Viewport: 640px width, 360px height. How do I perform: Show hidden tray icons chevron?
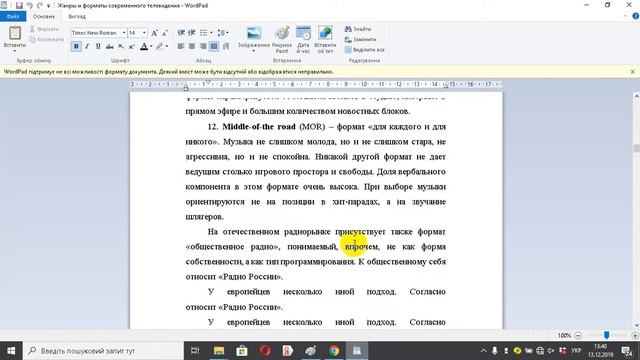[484, 351]
